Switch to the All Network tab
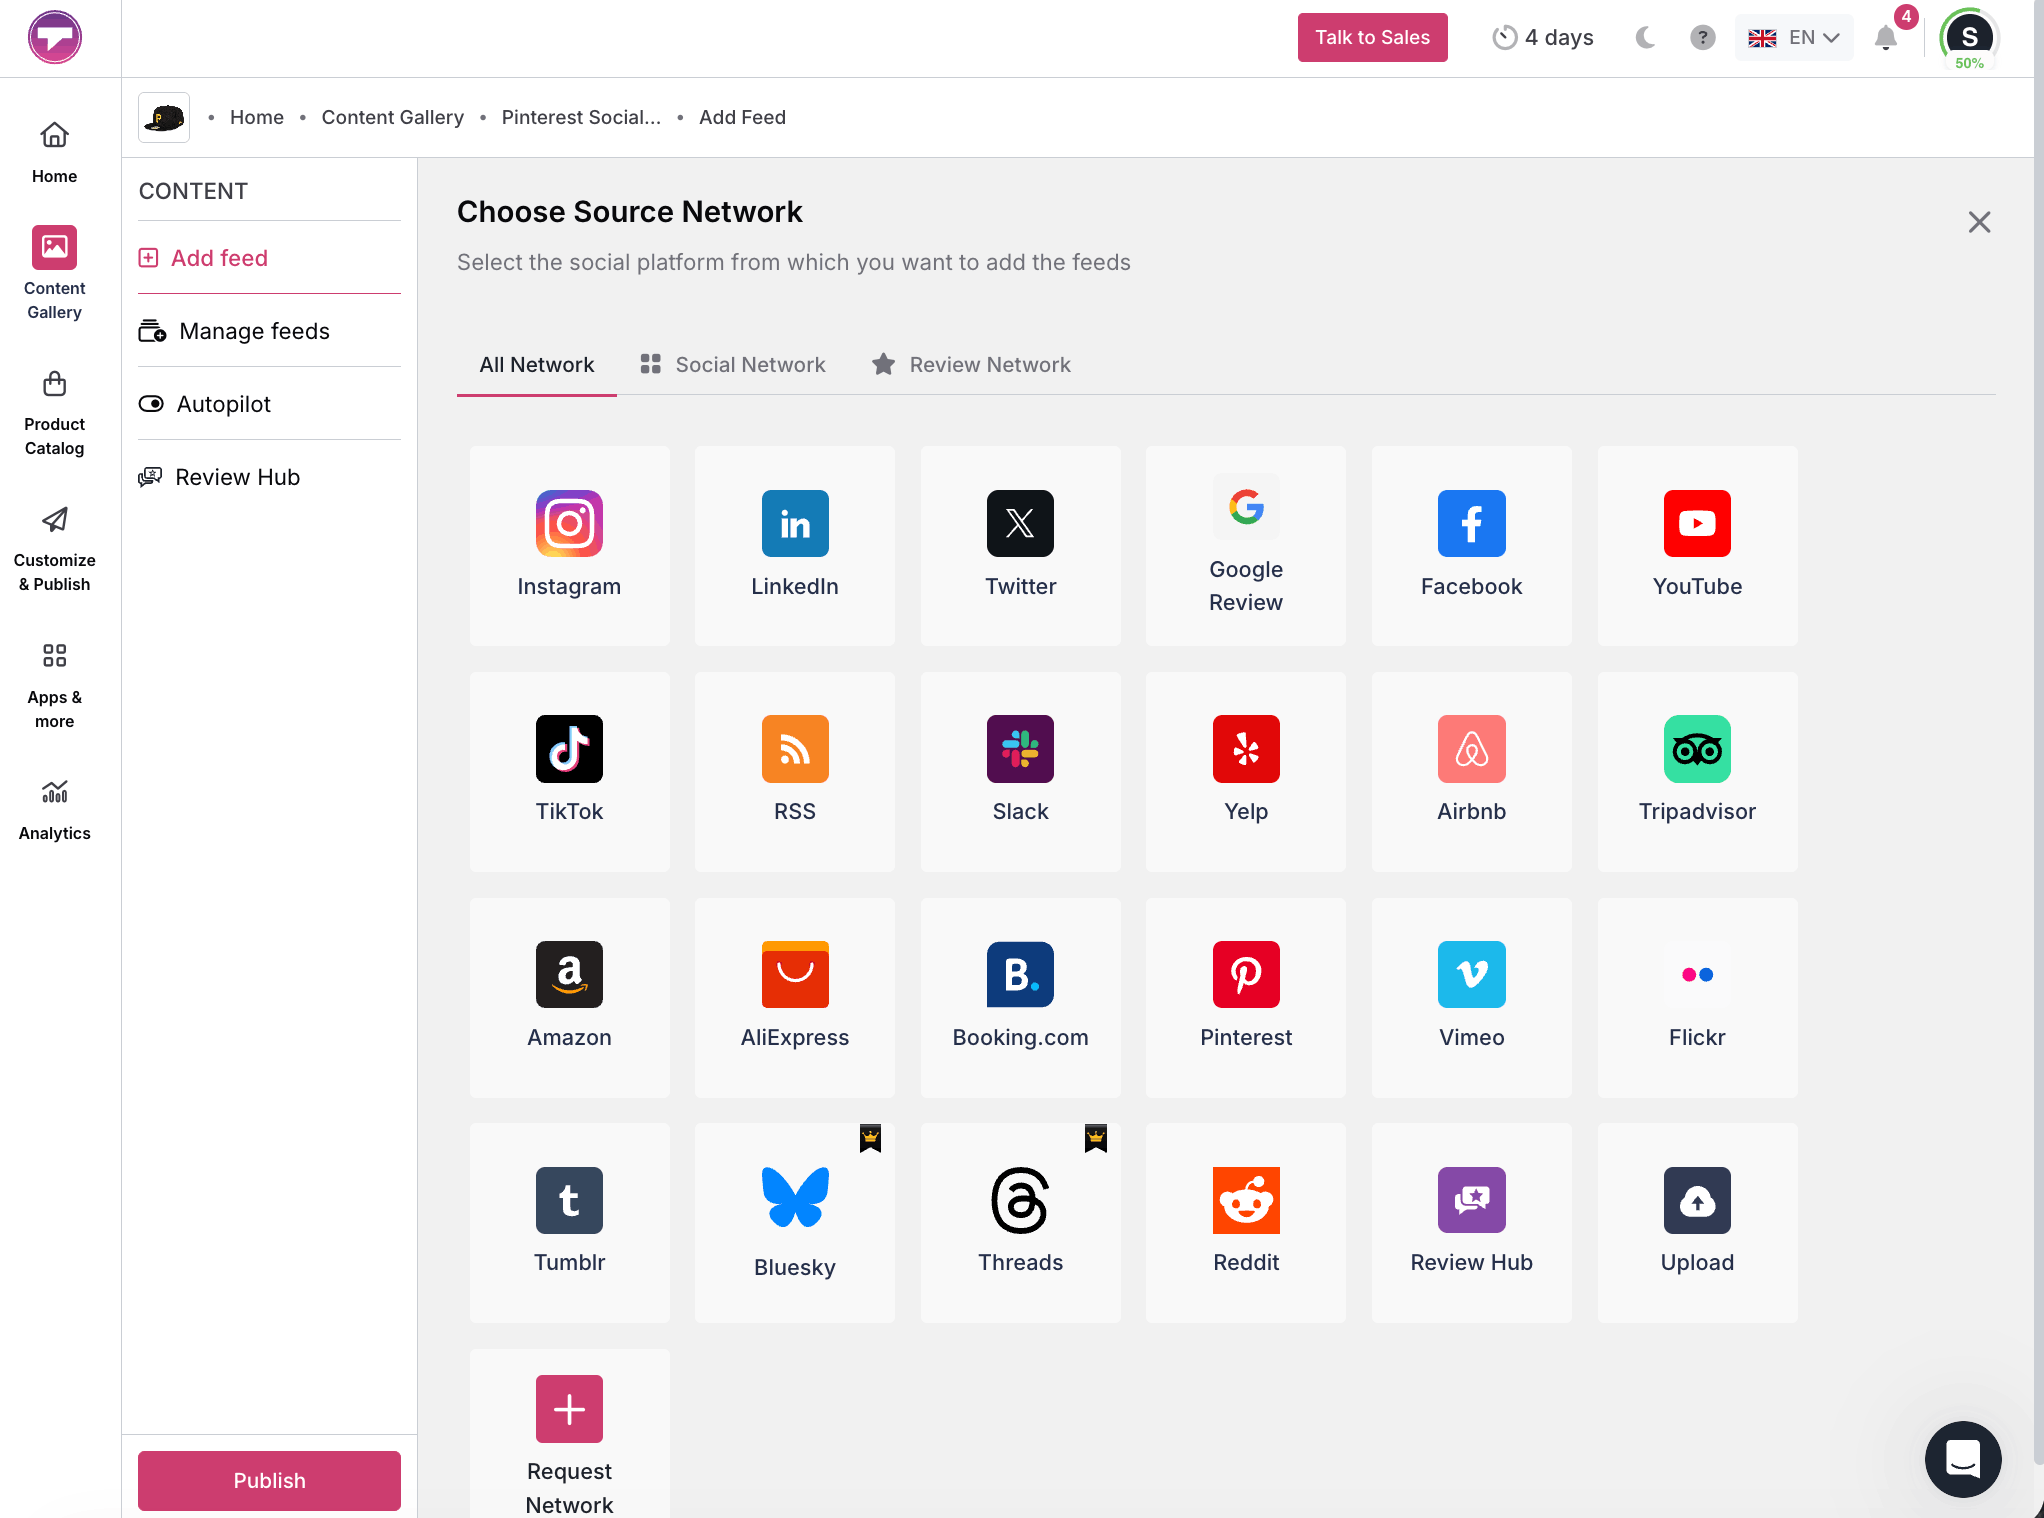 point(537,365)
